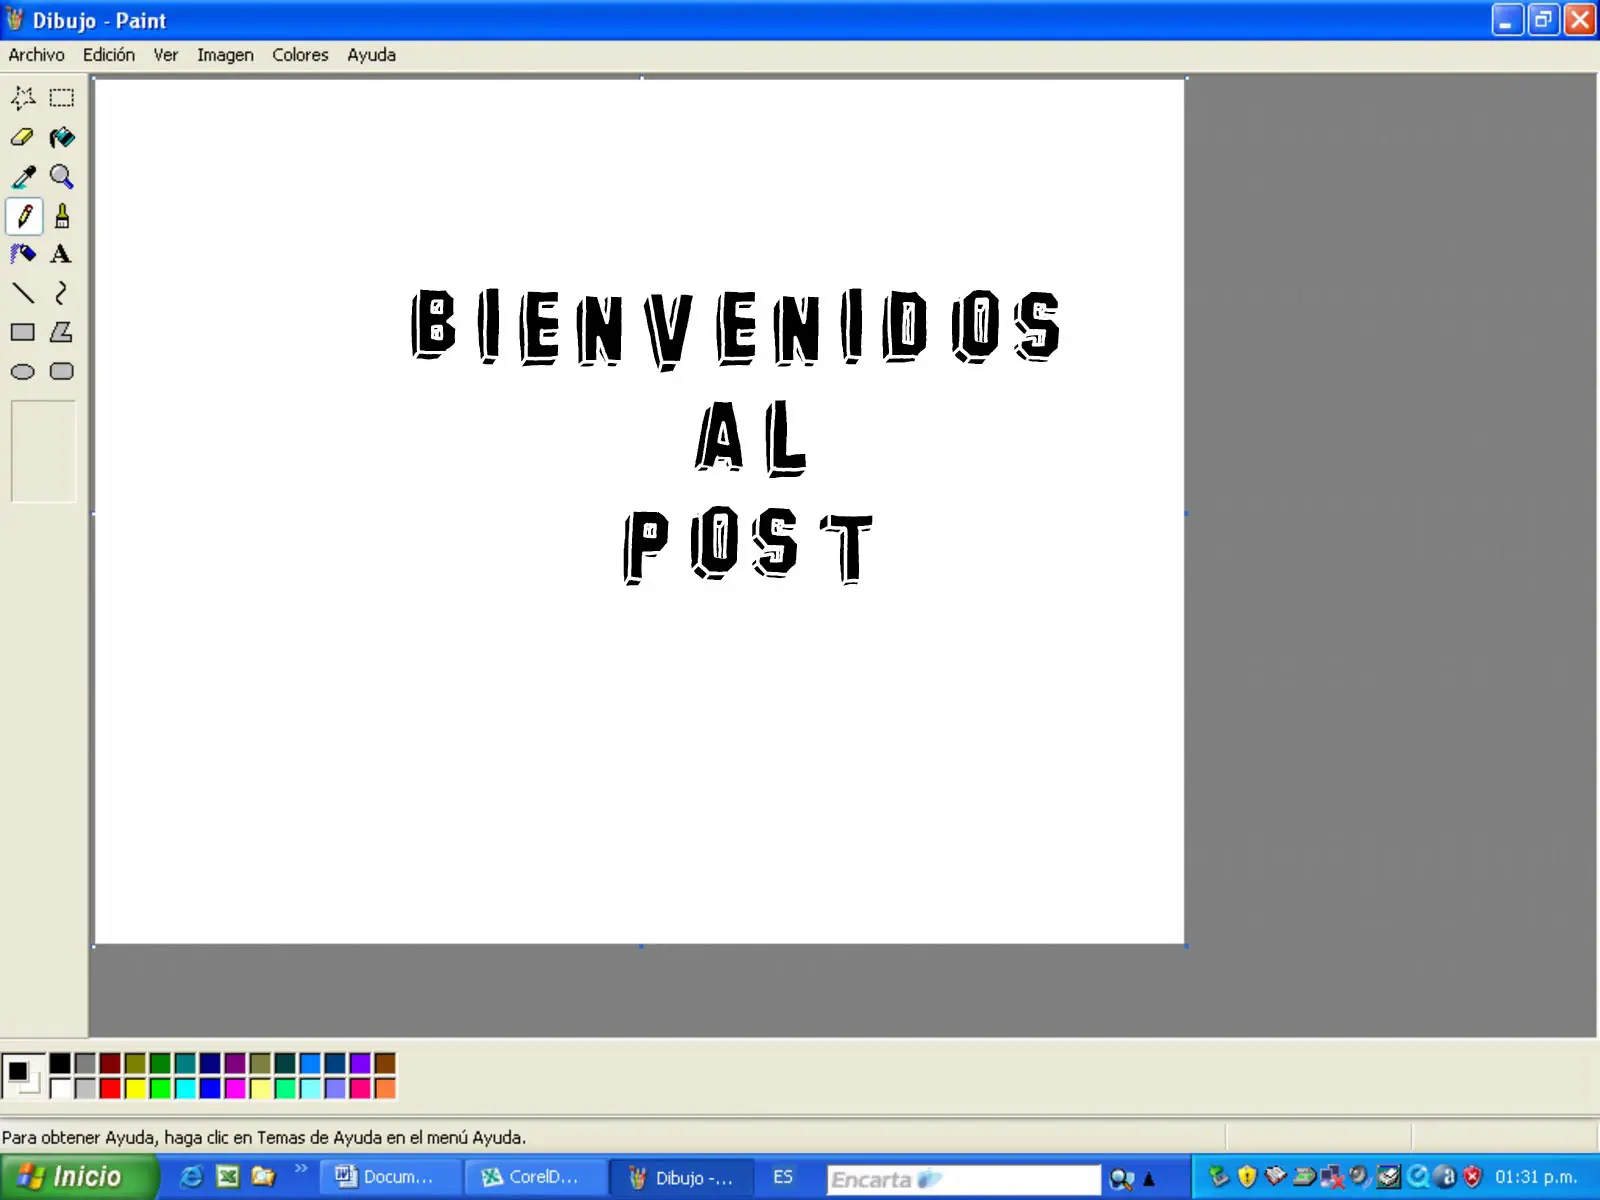Open the yellow security shield tray icon
The height and width of the screenshot is (1200, 1600).
coord(1247,1177)
